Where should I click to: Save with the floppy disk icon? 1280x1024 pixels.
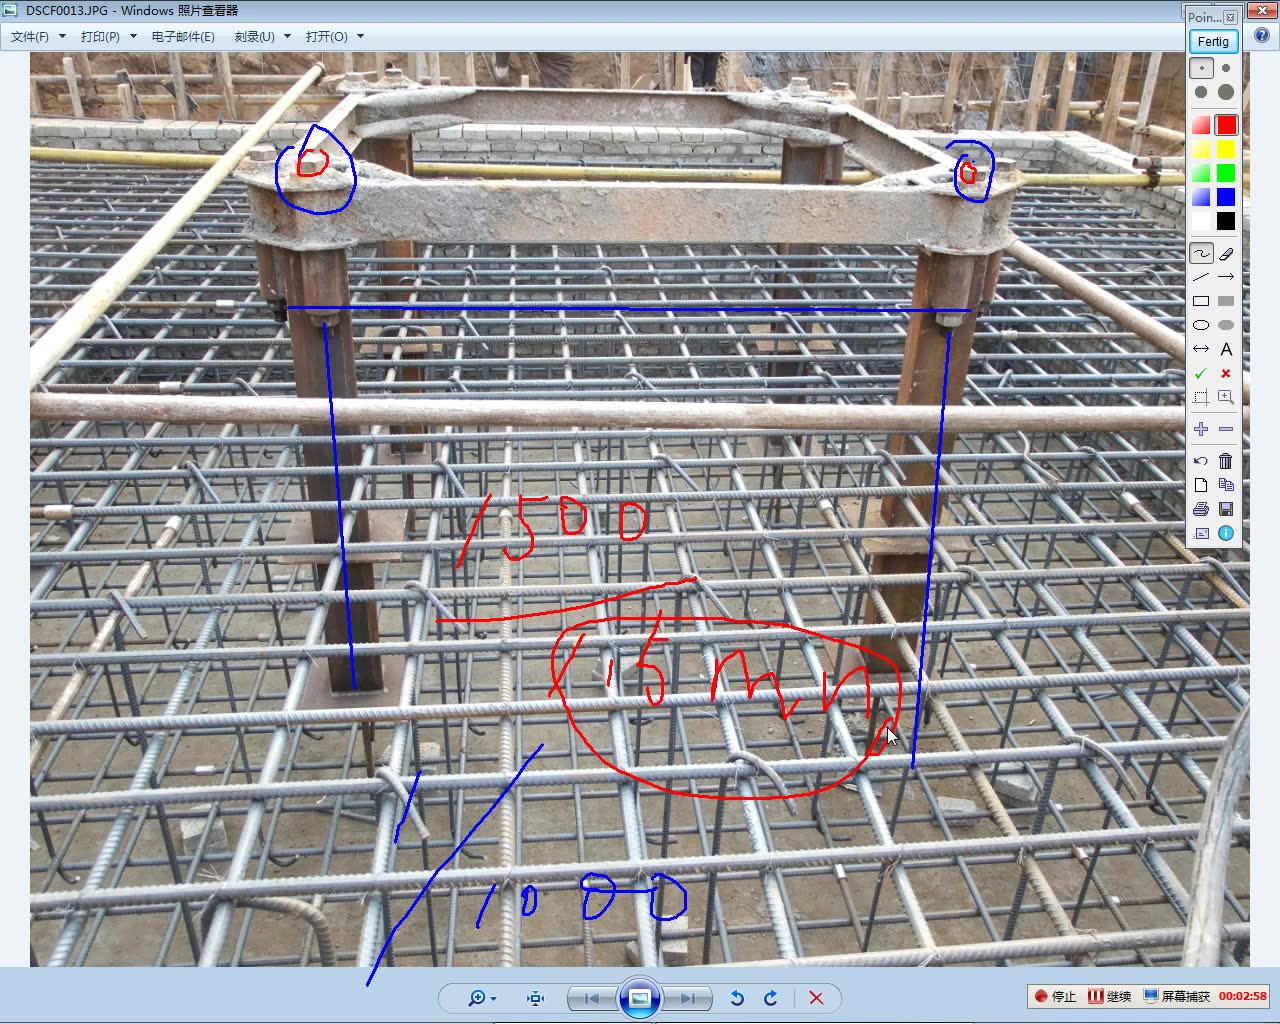(x=1226, y=509)
